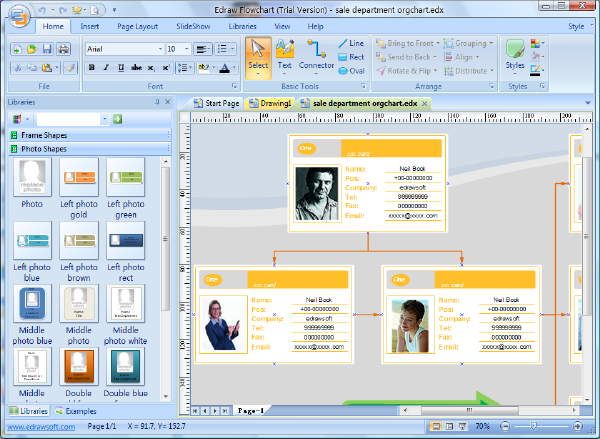Screen dimensions: 600x439
Task: Toggle Underline text formatting
Action: pos(119,69)
